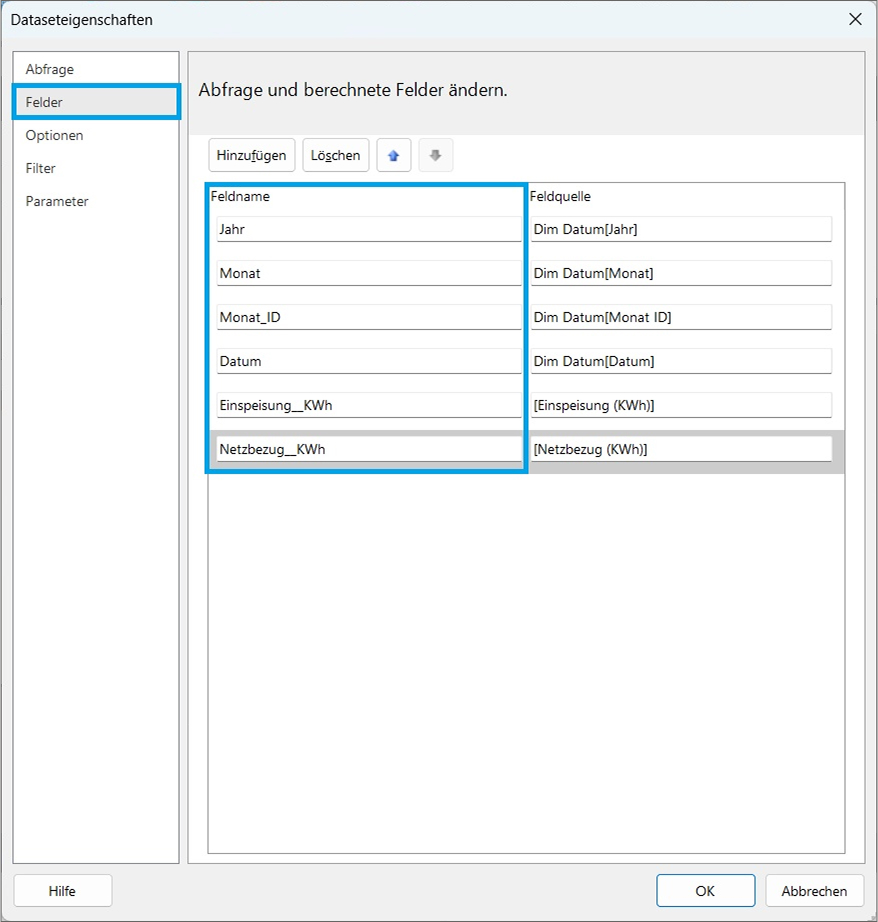The width and height of the screenshot is (878, 922).
Task: Close the Dataseteigenschaften dialog
Action: (x=854, y=19)
